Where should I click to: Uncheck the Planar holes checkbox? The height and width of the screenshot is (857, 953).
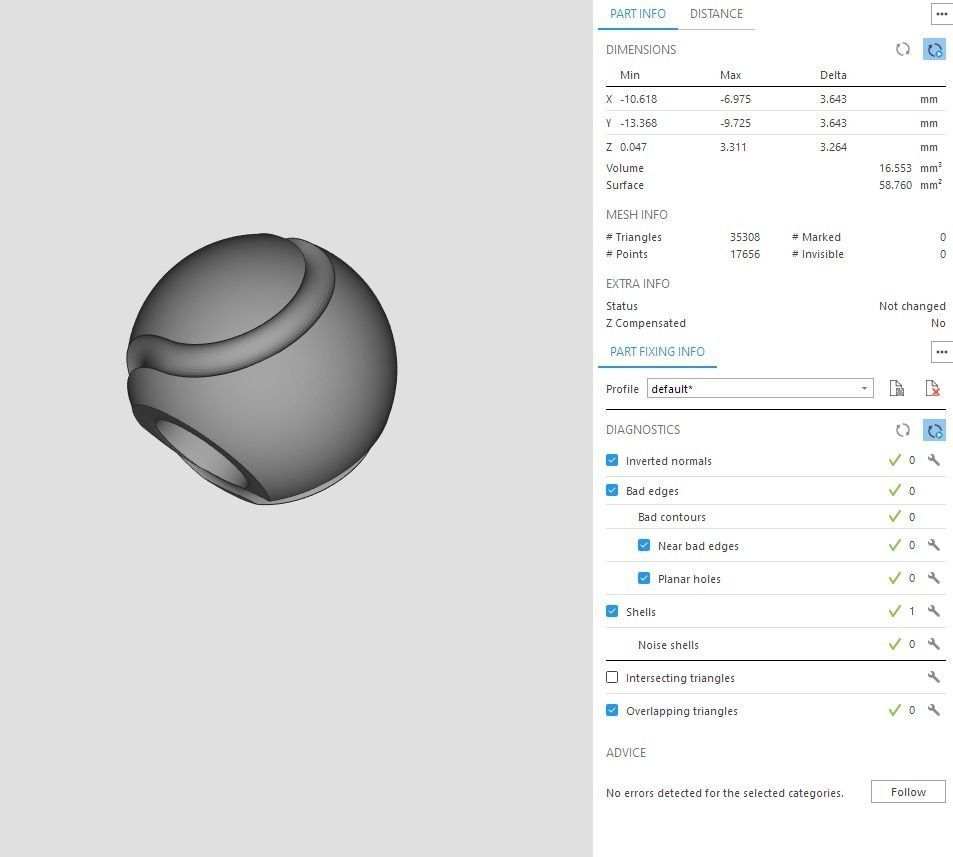point(644,578)
